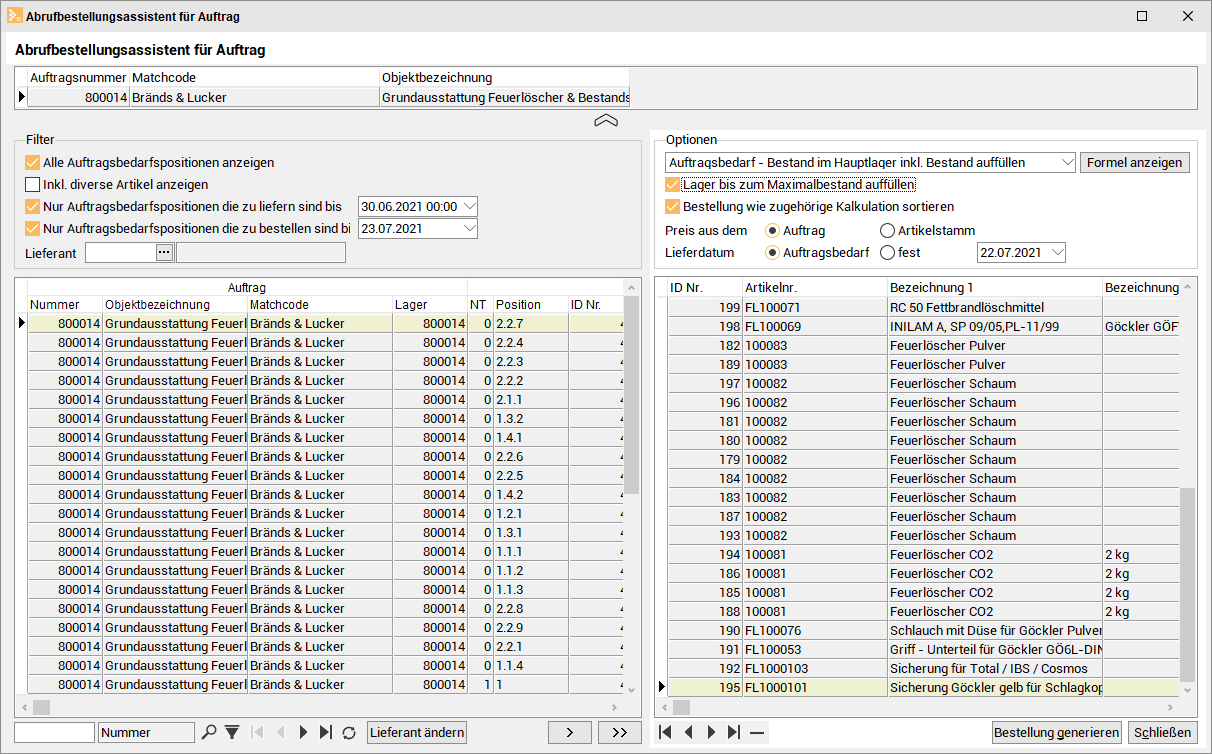Open order deadline date dropdown 23.07.2021

coord(470,228)
